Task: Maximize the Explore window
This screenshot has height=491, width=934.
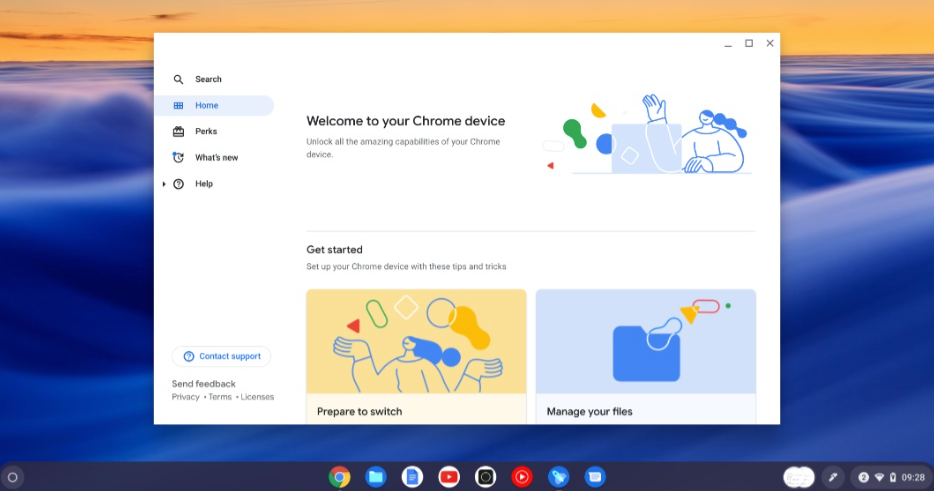Action: tap(749, 43)
